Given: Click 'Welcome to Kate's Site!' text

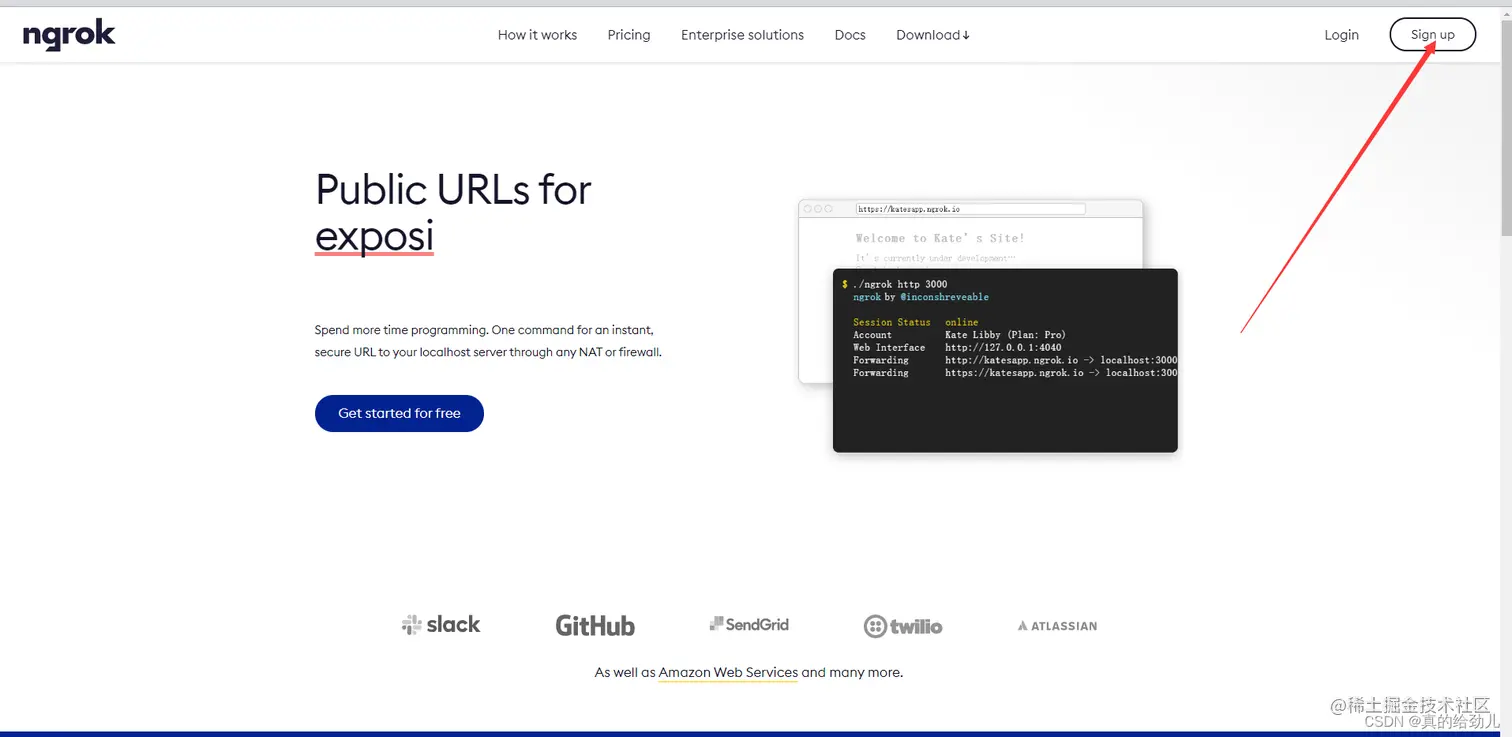Looking at the screenshot, I should [940, 238].
